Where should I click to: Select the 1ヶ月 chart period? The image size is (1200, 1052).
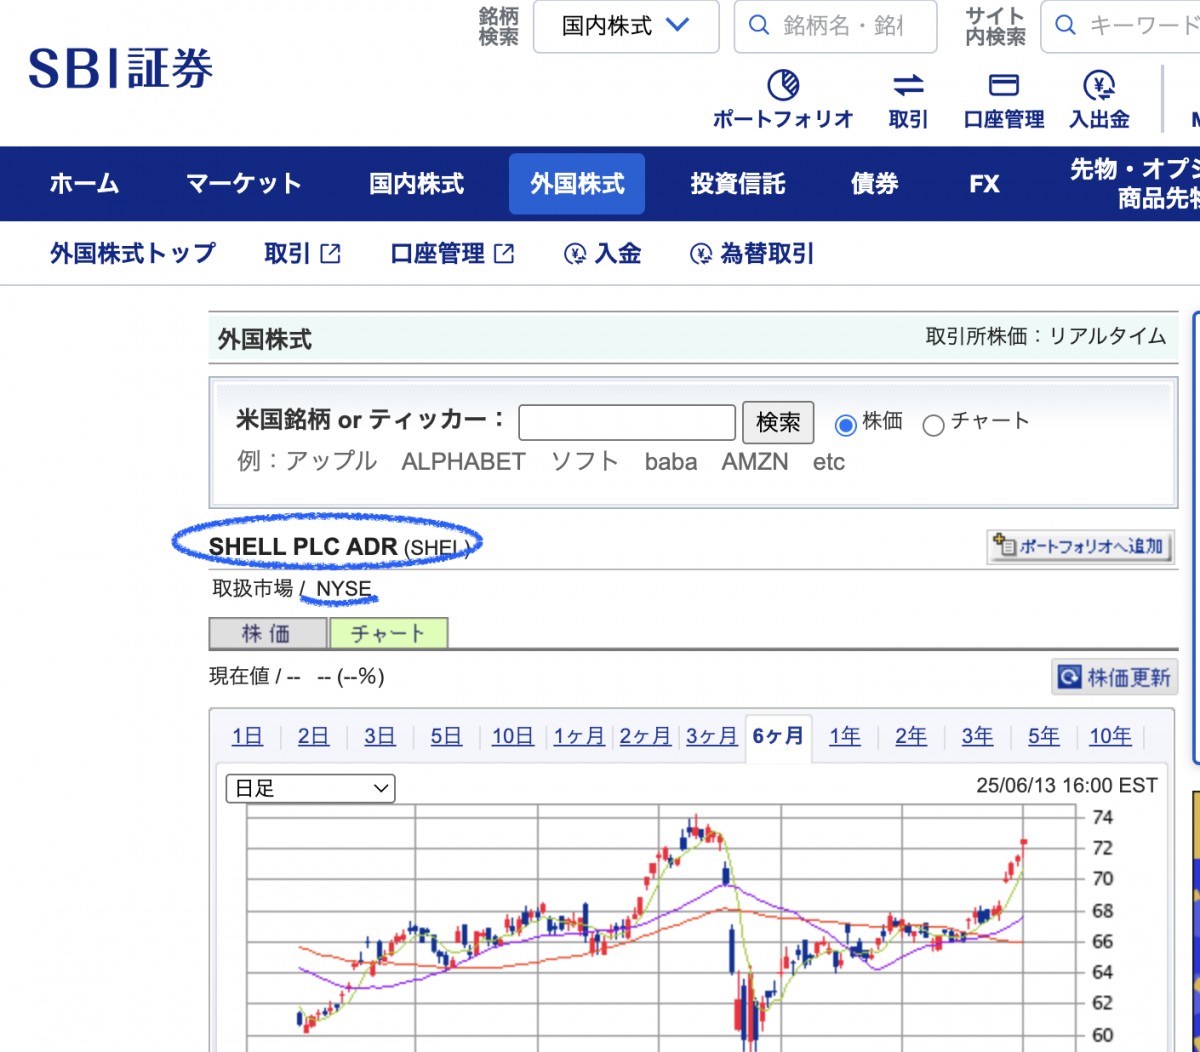click(x=579, y=737)
